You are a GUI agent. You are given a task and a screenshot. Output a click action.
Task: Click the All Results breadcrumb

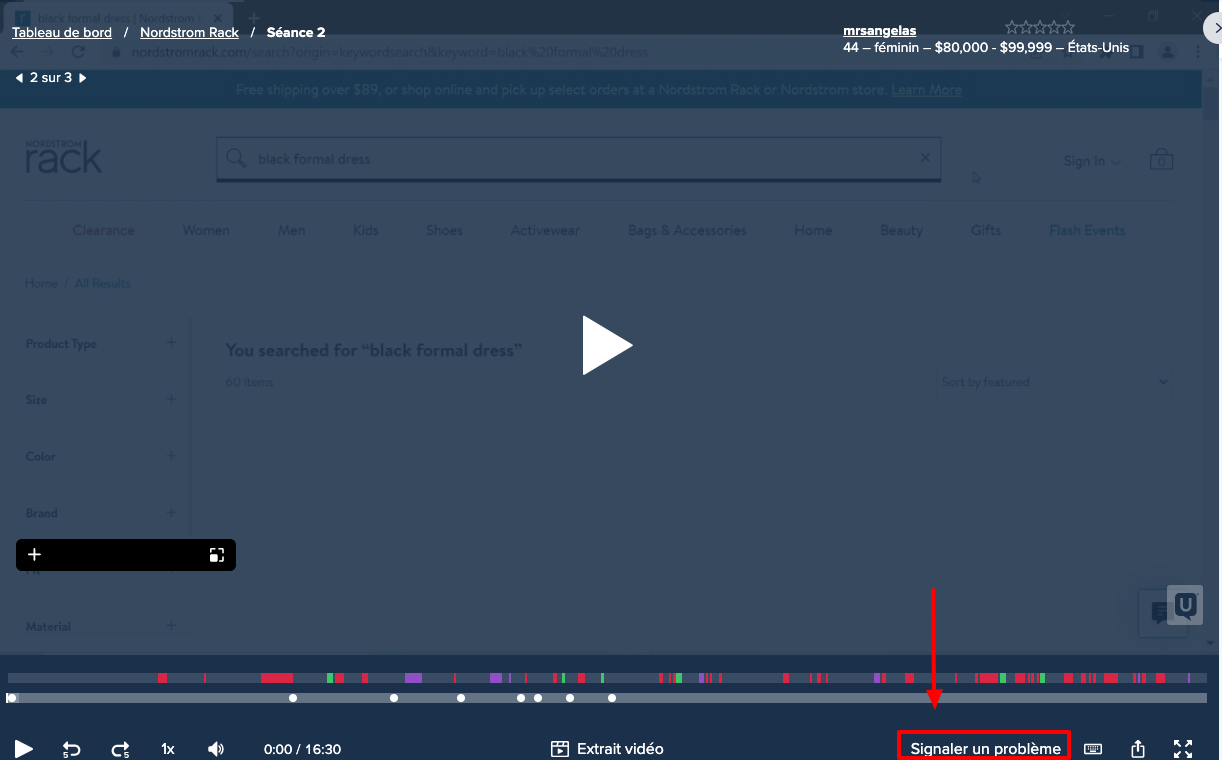click(103, 283)
